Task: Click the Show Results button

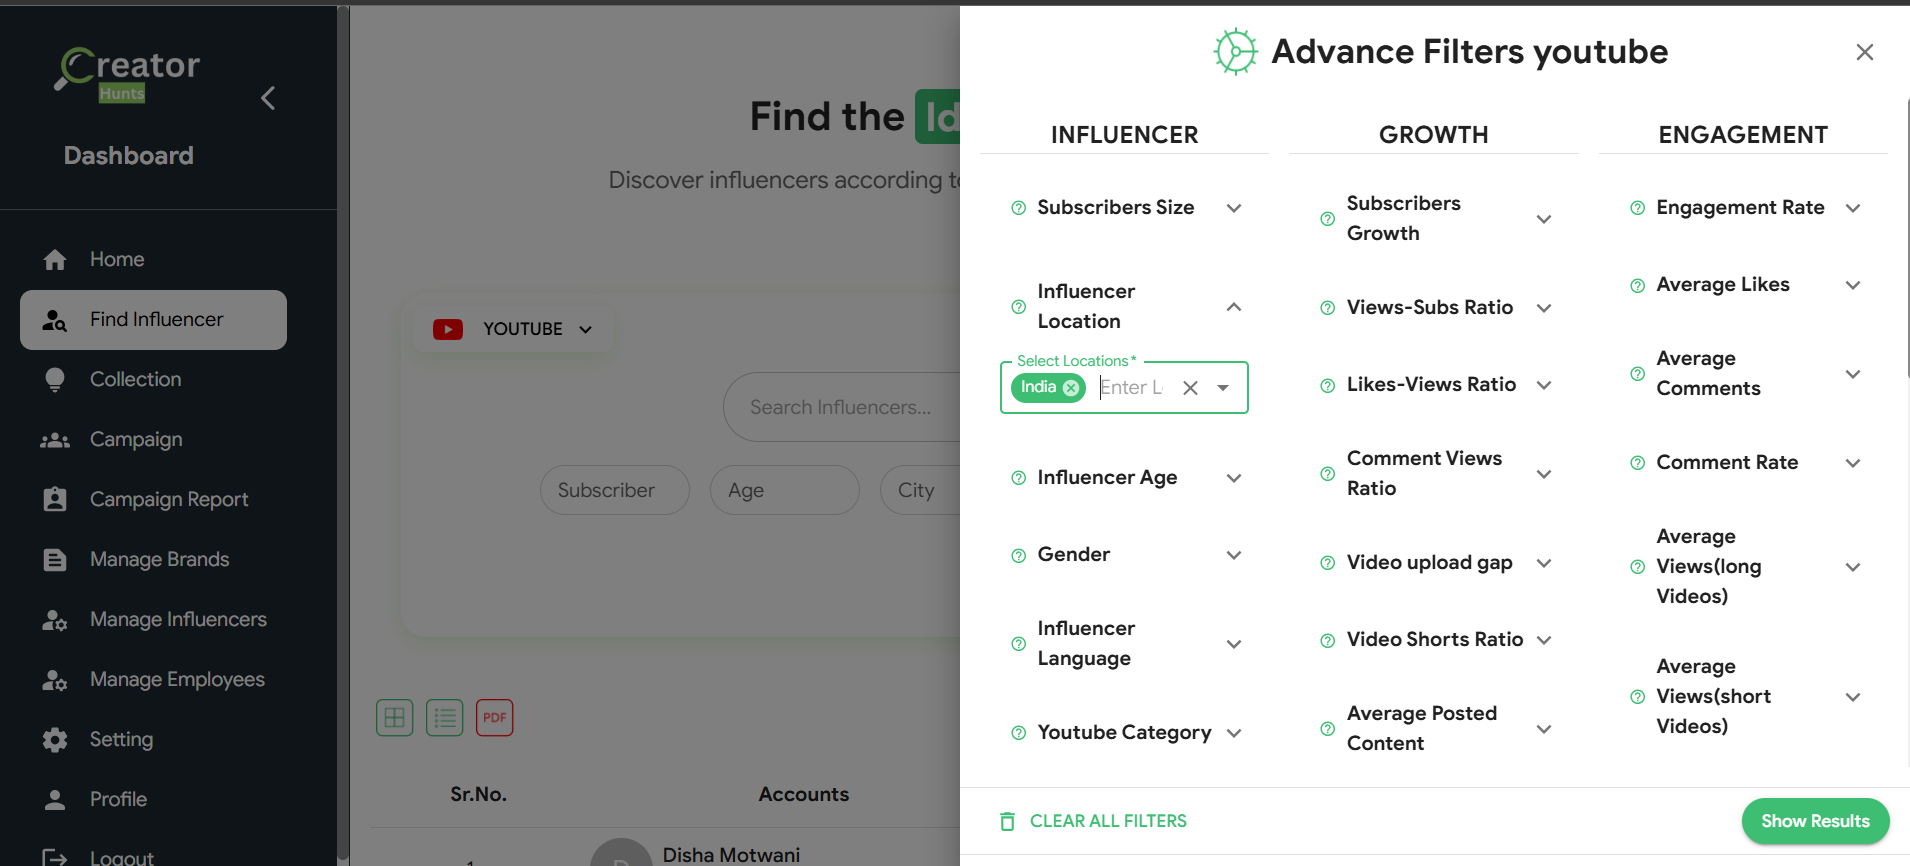Action: (1814, 821)
